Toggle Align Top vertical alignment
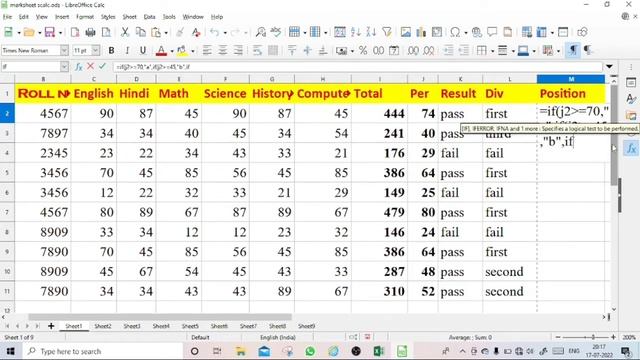Screen dimensions: 640x360 click(291, 50)
